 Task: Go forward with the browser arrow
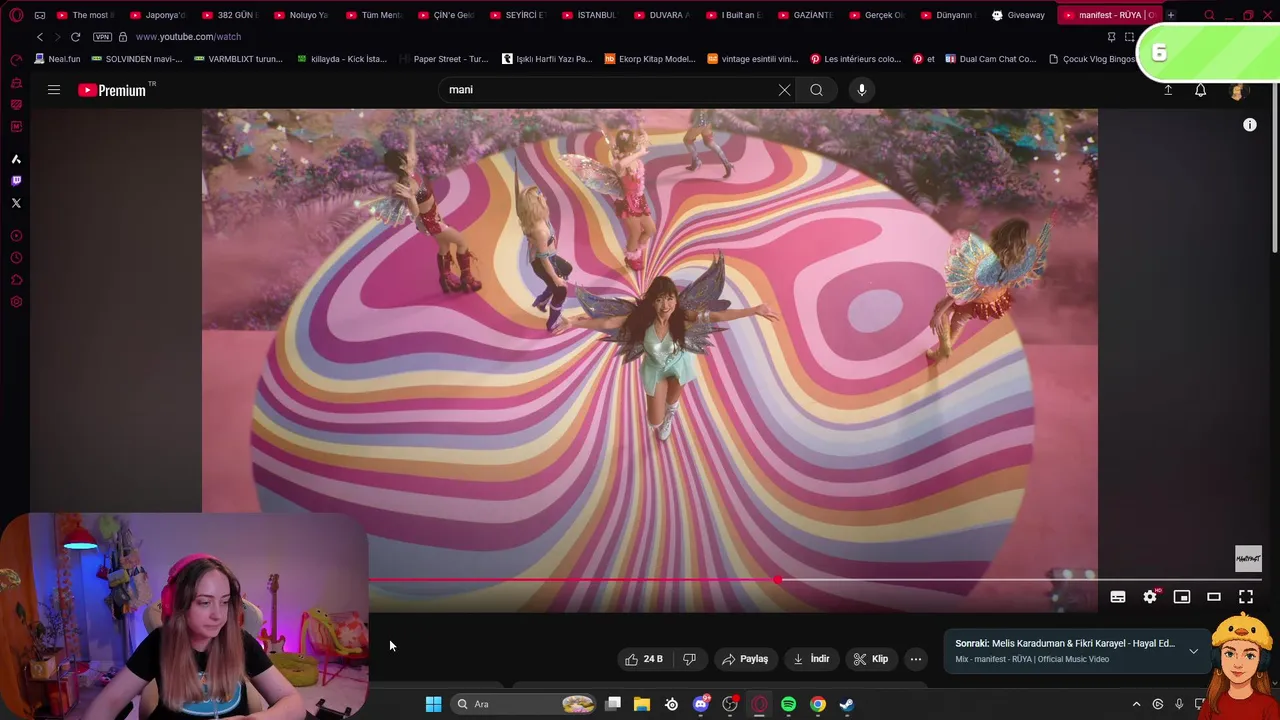point(57,37)
